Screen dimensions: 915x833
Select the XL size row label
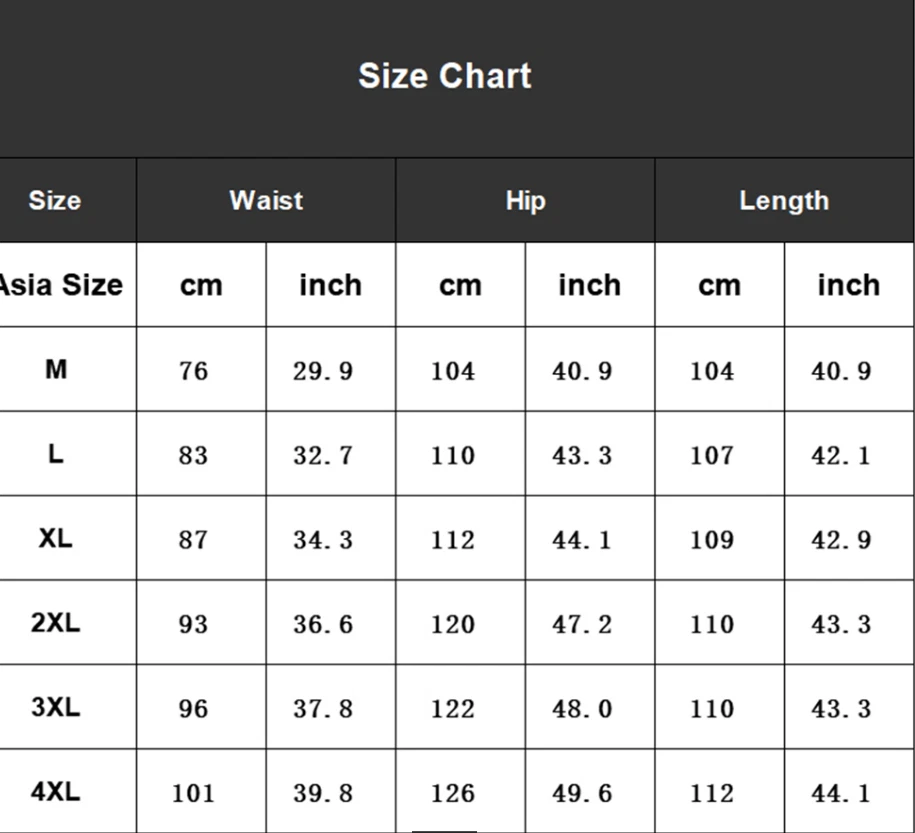coord(56,538)
